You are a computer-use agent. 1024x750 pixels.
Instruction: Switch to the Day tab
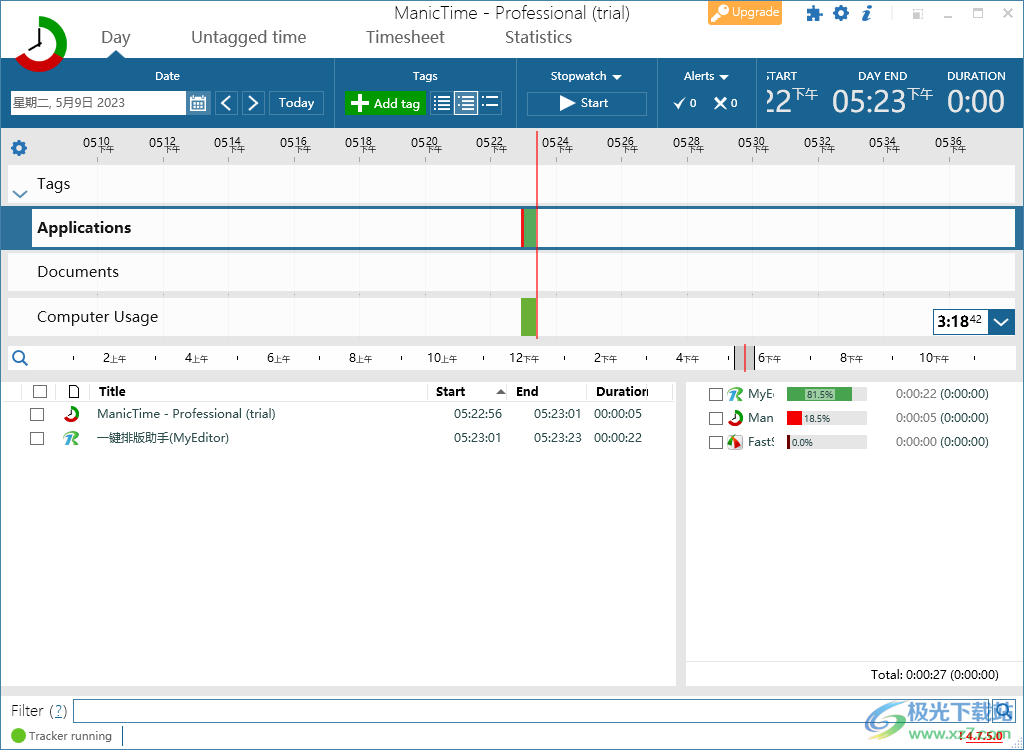point(116,38)
